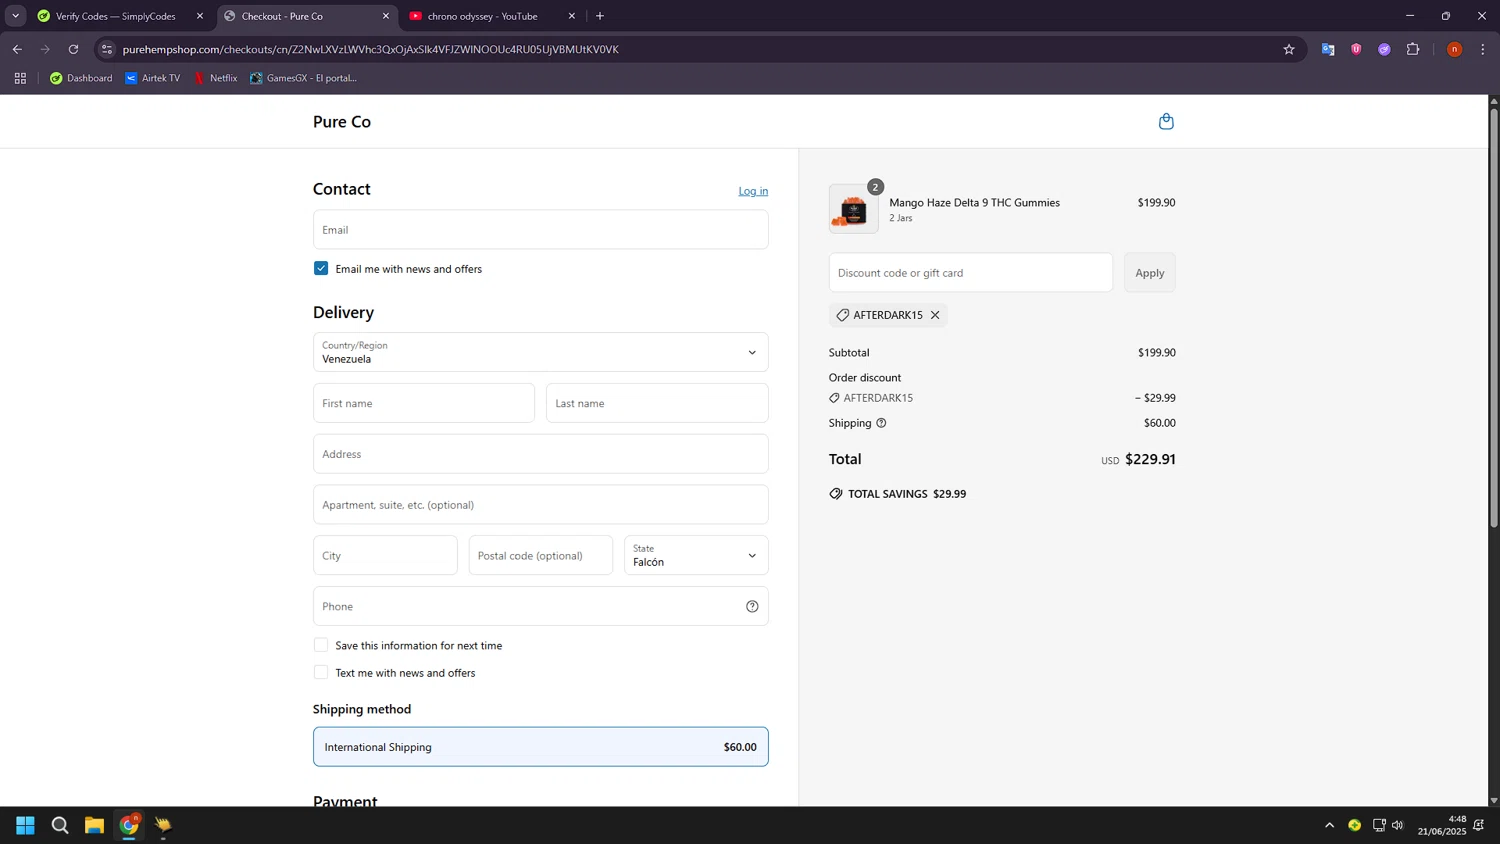Click the First name field
1500x844 pixels.
[424, 403]
